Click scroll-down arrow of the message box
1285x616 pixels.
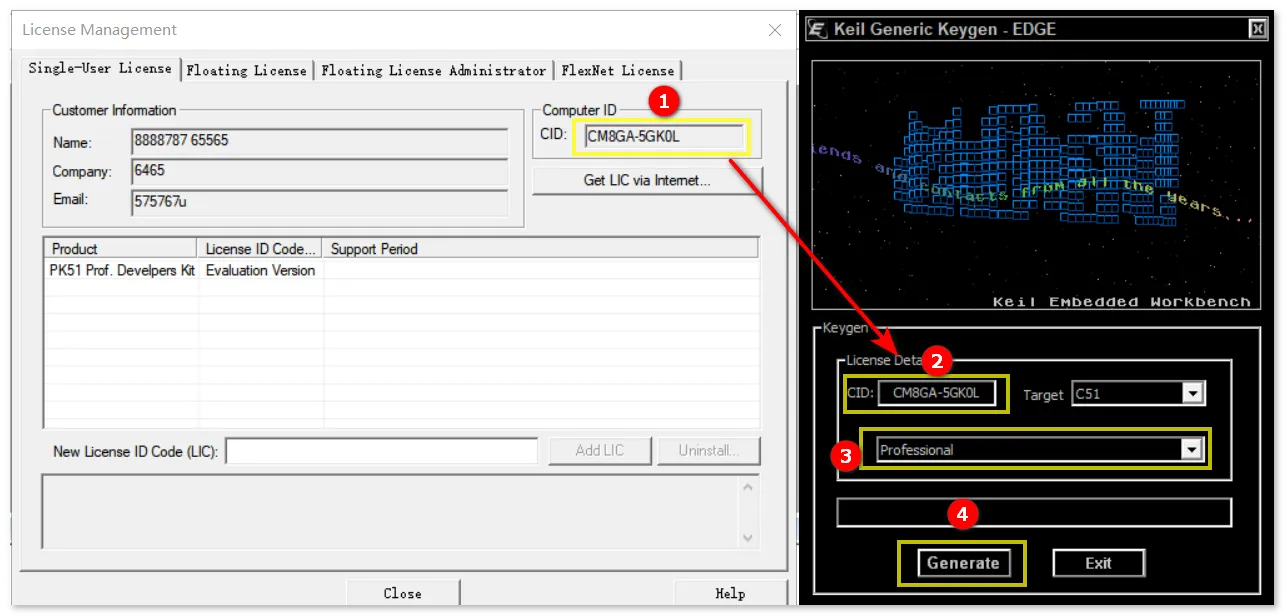click(748, 538)
